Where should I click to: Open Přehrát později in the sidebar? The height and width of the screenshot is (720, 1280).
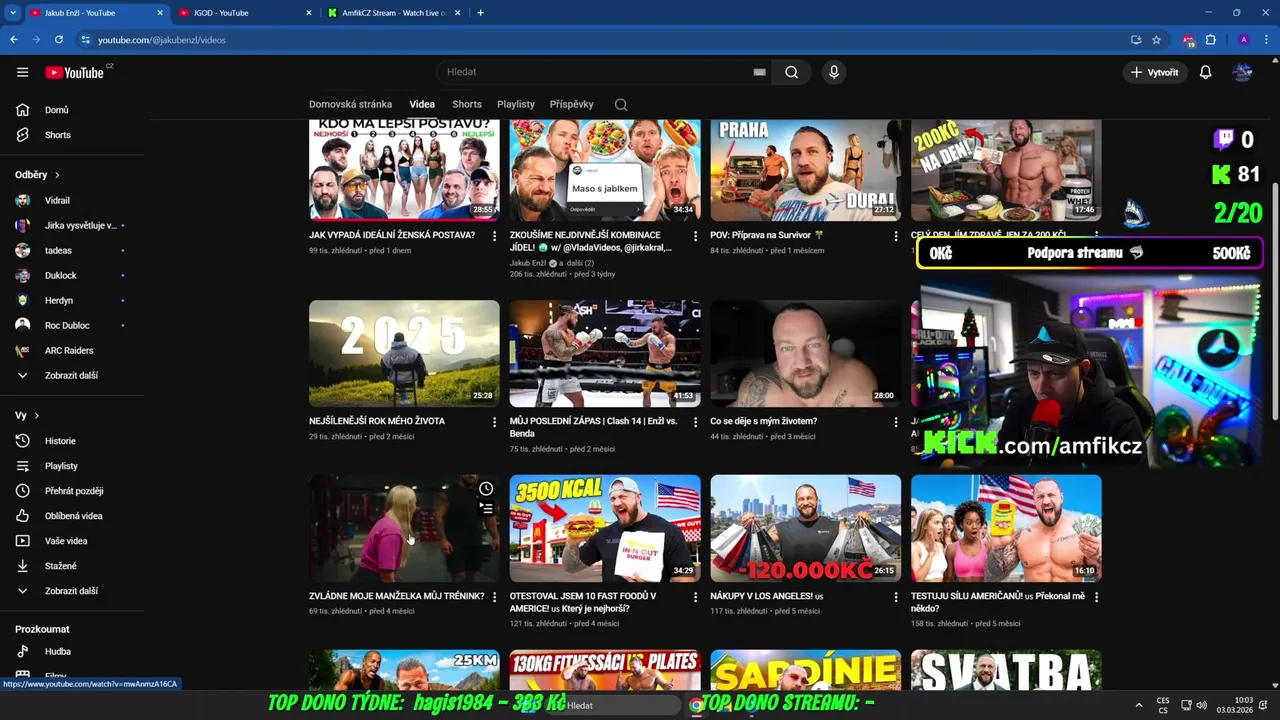pos(72,491)
